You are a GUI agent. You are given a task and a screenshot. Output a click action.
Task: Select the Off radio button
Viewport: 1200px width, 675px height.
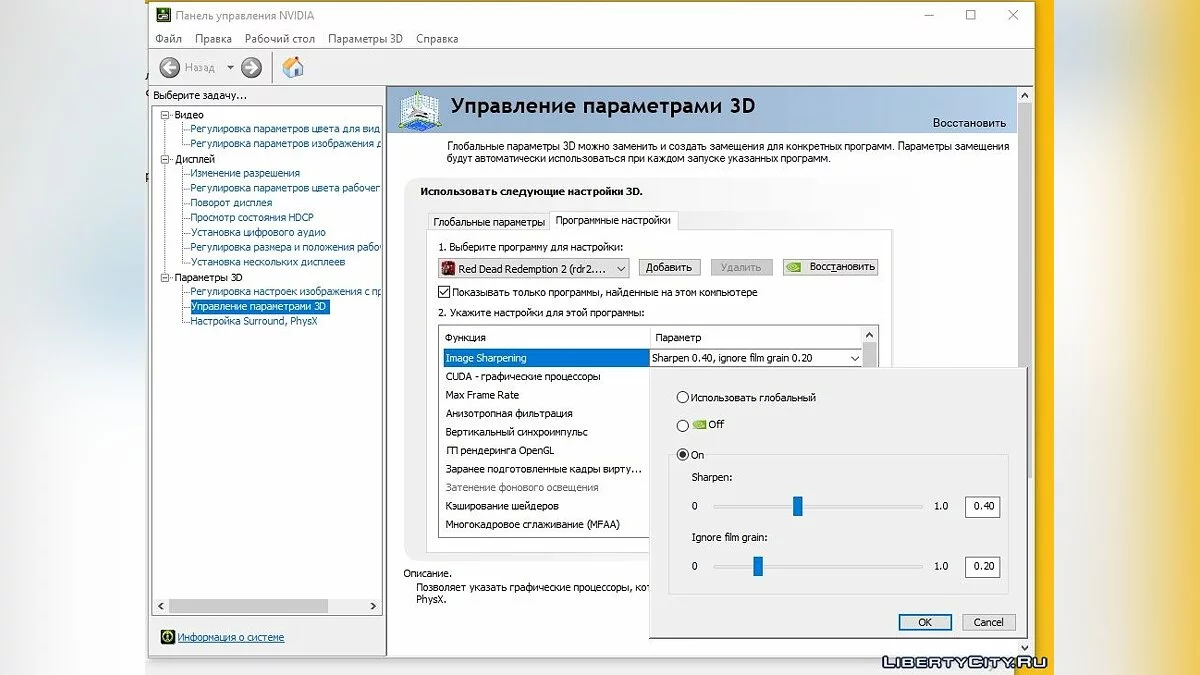[683, 425]
